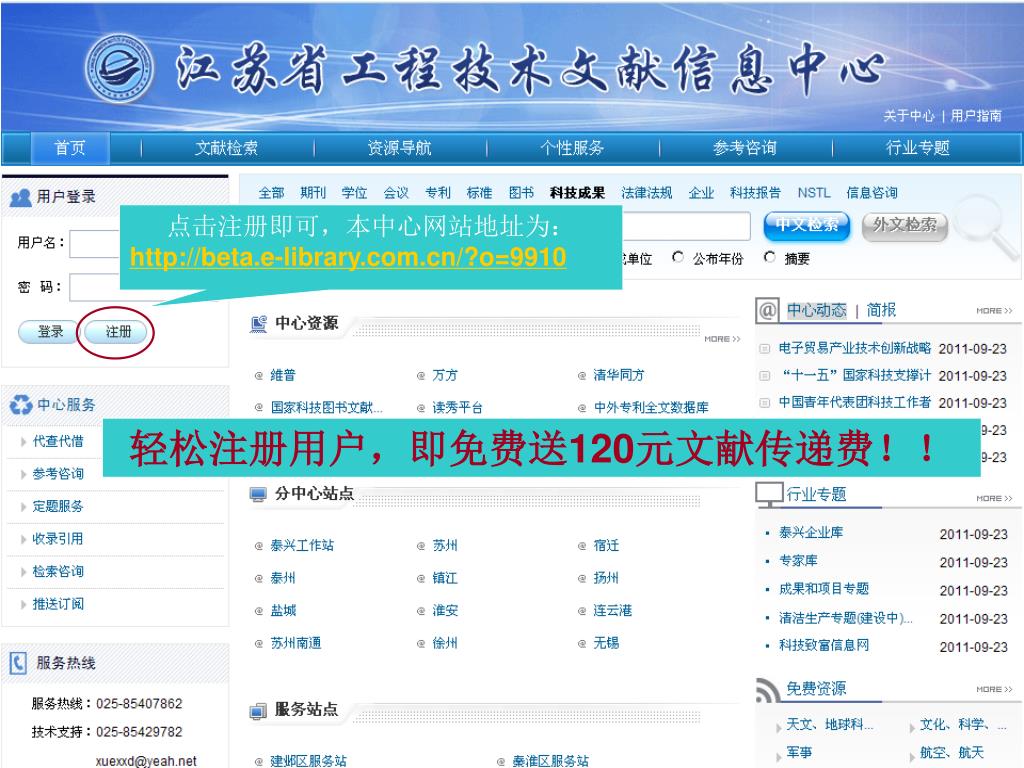The width and height of the screenshot is (1024, 768).
Task: Expand 推送订阅 in the sidebar
Action: (x=58, y=604)
